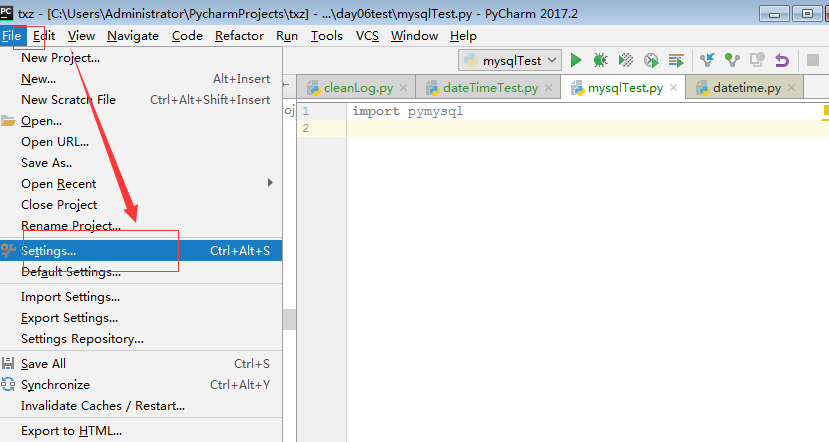Select Synchronize menu entry
829x442 pixels.
tap(141, 384)
